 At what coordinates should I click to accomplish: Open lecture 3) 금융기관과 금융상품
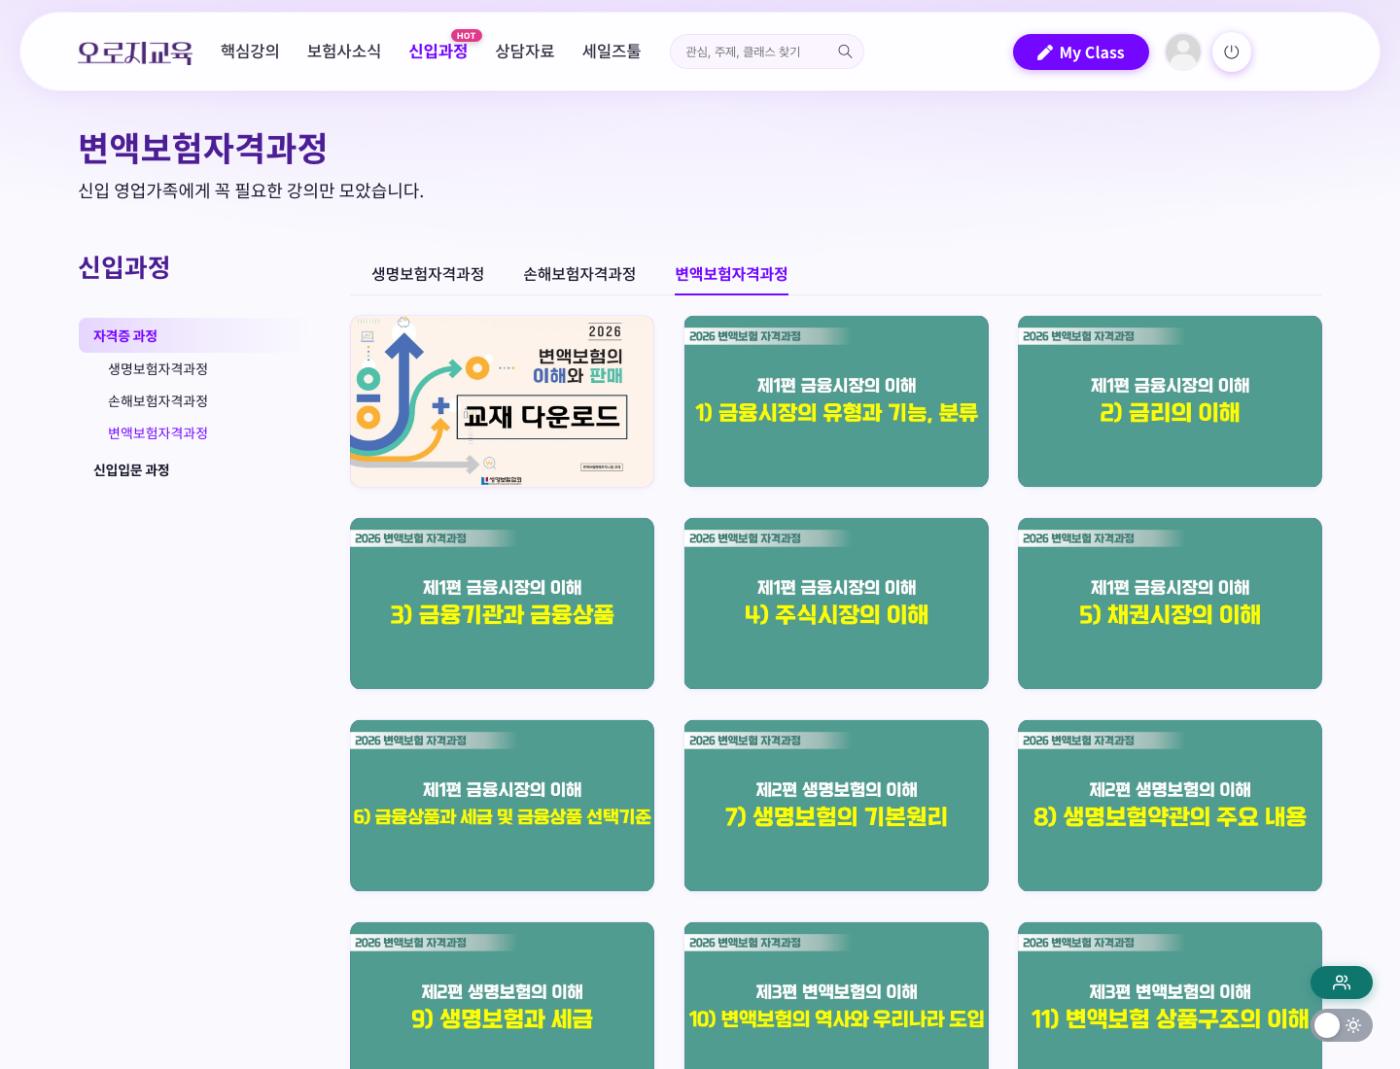coord(502,604)
